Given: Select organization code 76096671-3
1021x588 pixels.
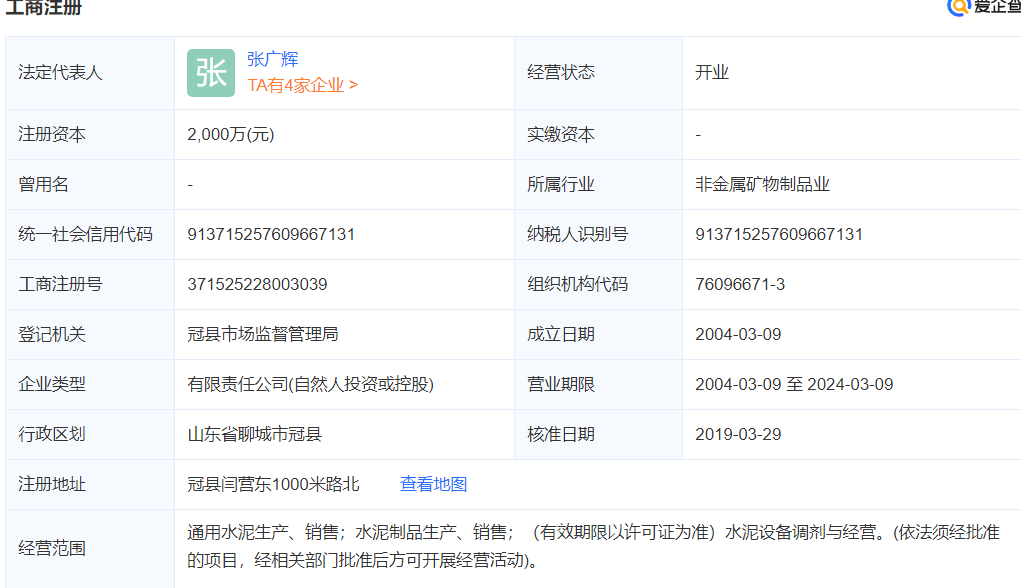Looking at the screenshot, I should tap(739, 284).
